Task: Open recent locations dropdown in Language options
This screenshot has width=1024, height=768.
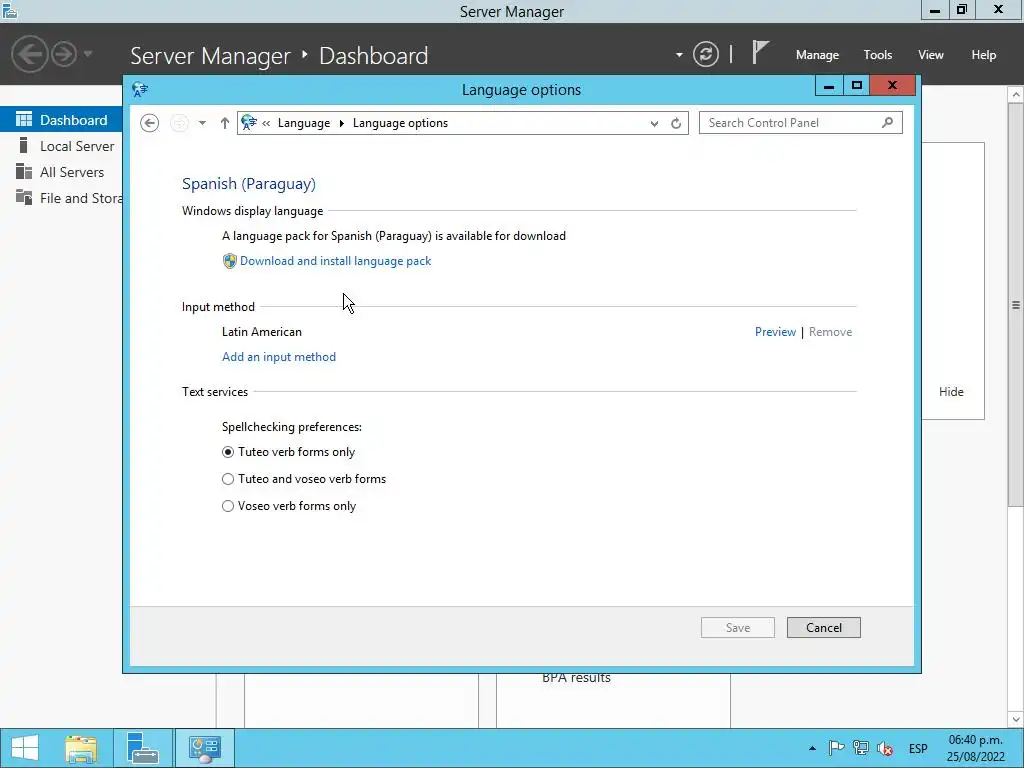Action: pos(202,123)
